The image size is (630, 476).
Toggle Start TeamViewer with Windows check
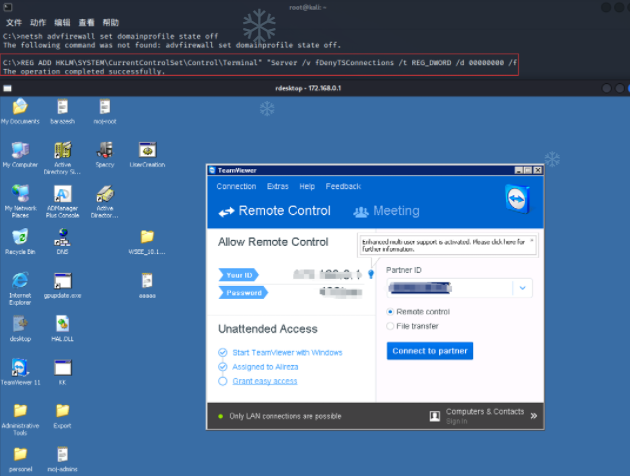[x=223, y=353]
